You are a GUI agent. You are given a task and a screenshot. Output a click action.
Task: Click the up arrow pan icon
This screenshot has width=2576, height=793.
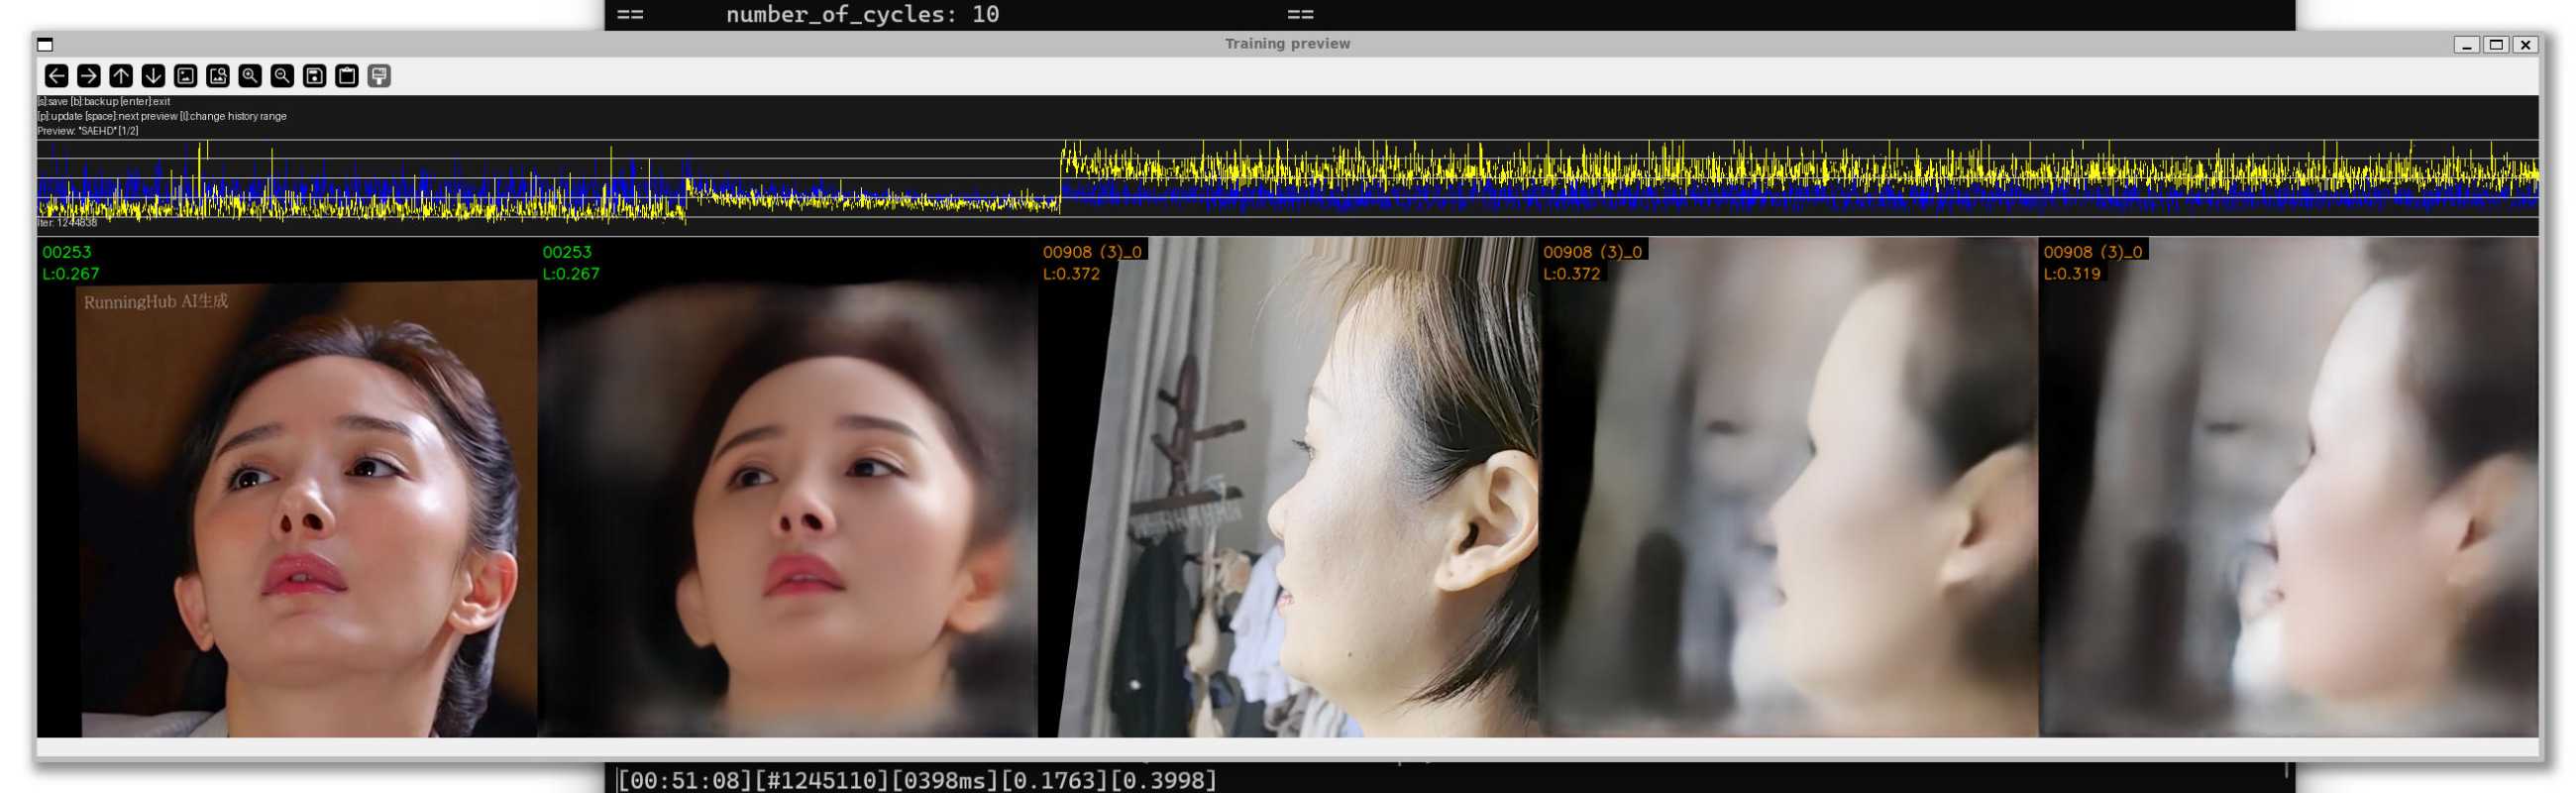tap(121, 76)
